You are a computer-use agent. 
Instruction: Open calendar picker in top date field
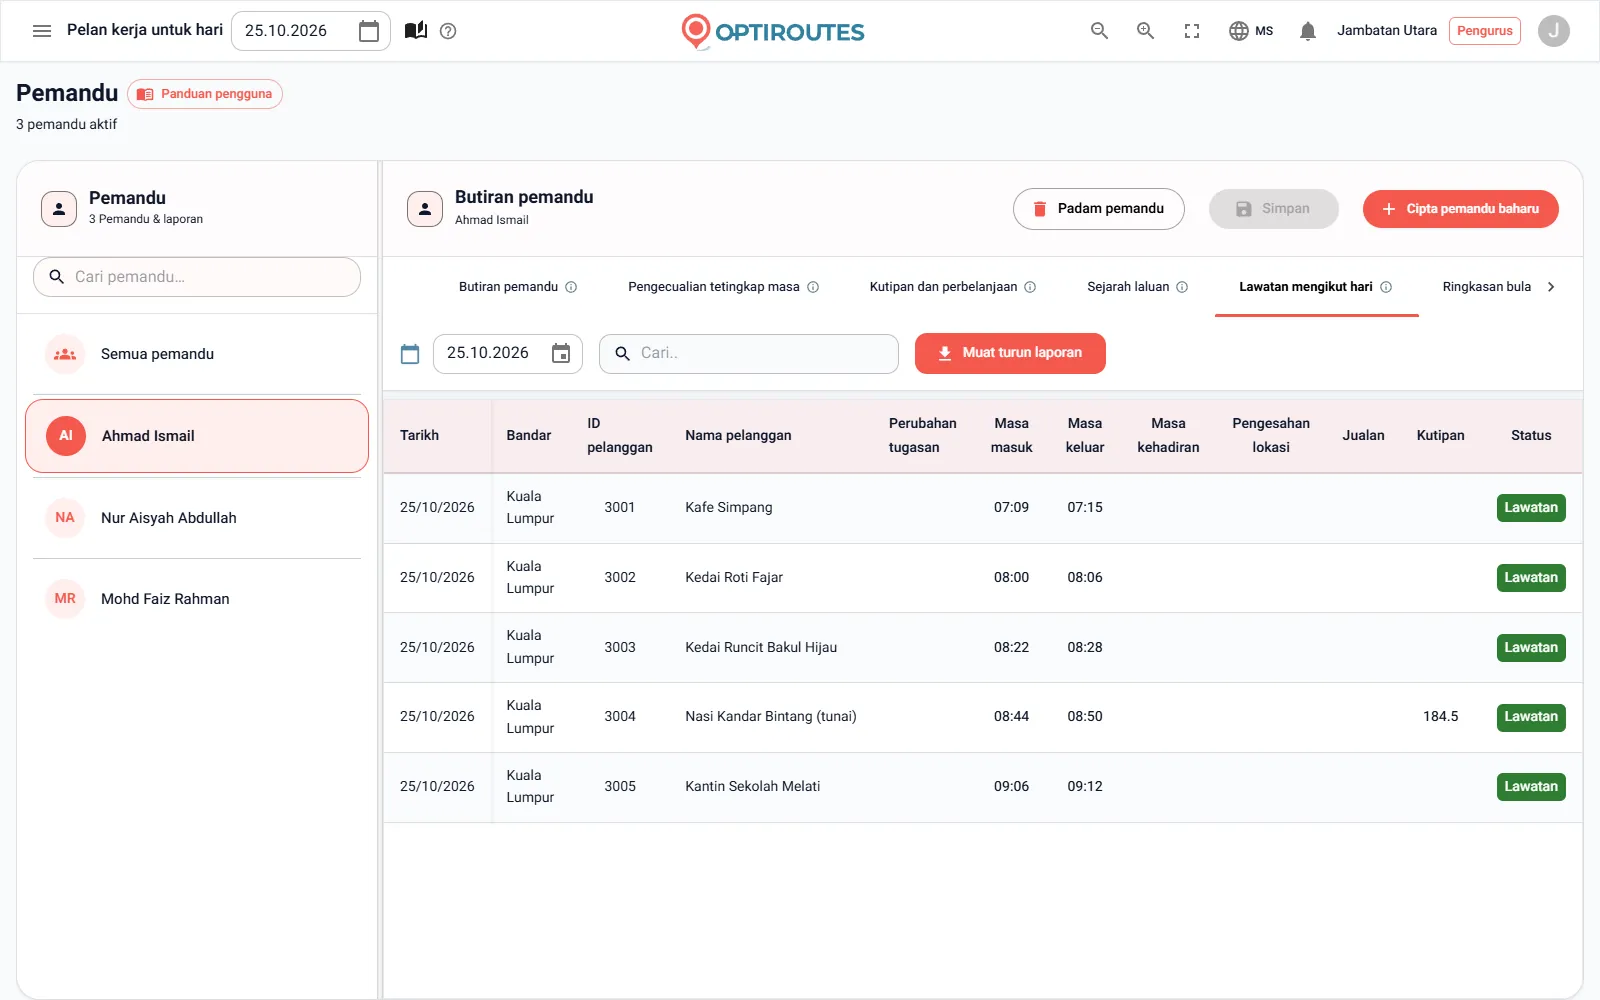(369, 31)
